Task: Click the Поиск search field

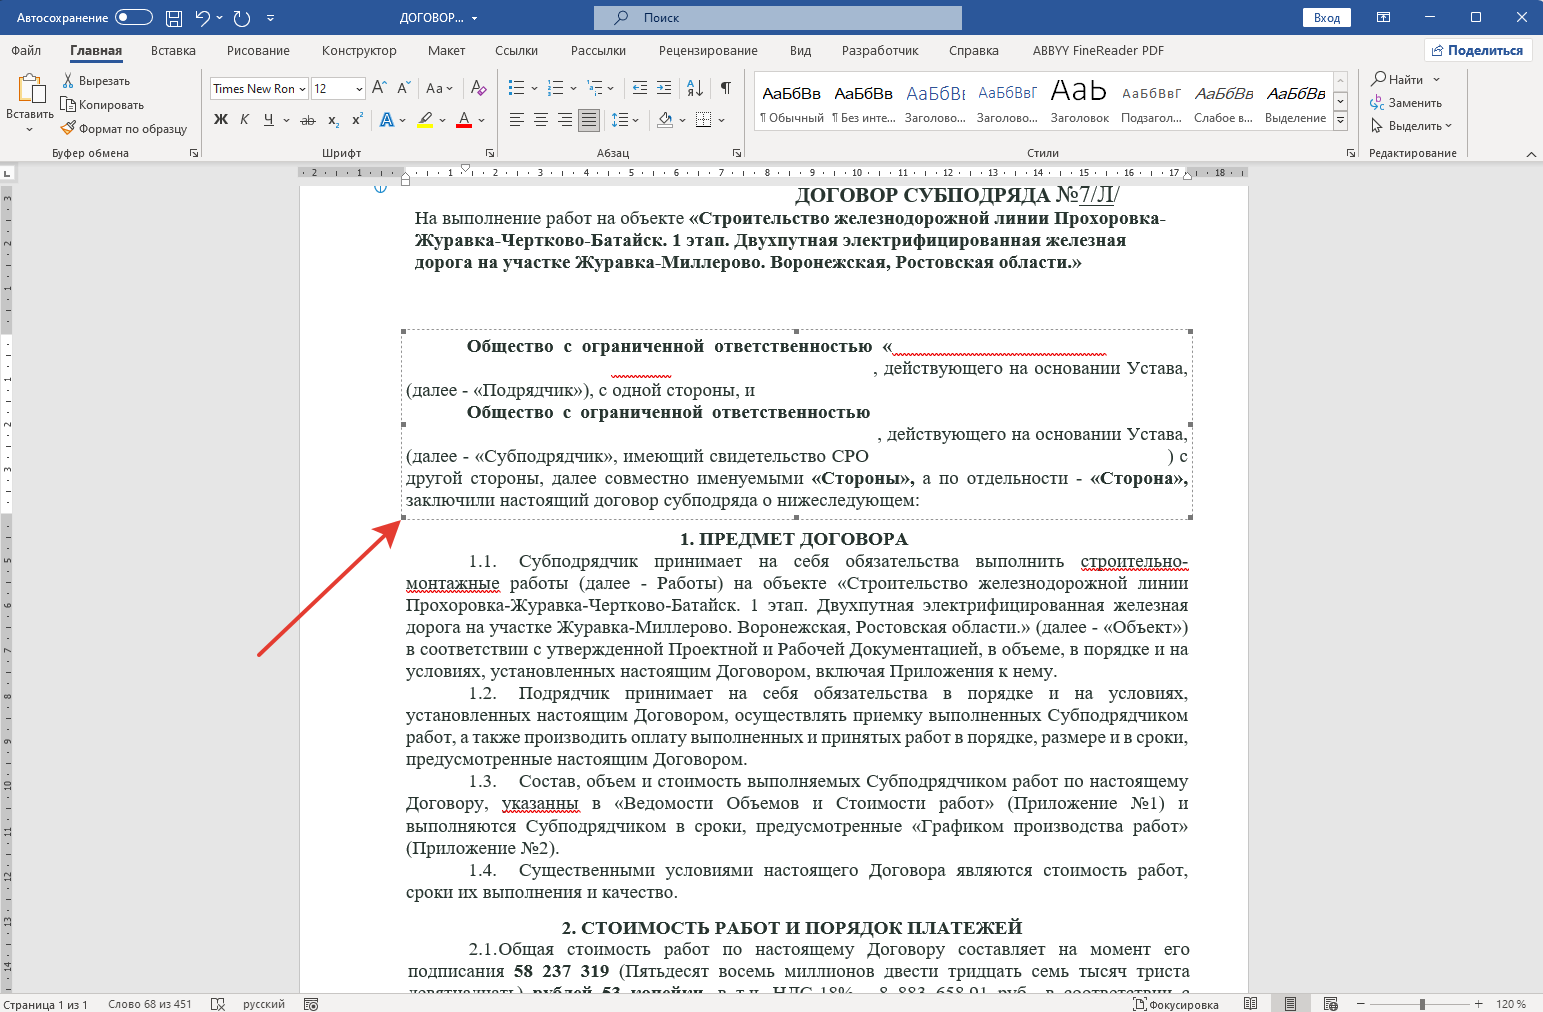Action: (777, 18)
